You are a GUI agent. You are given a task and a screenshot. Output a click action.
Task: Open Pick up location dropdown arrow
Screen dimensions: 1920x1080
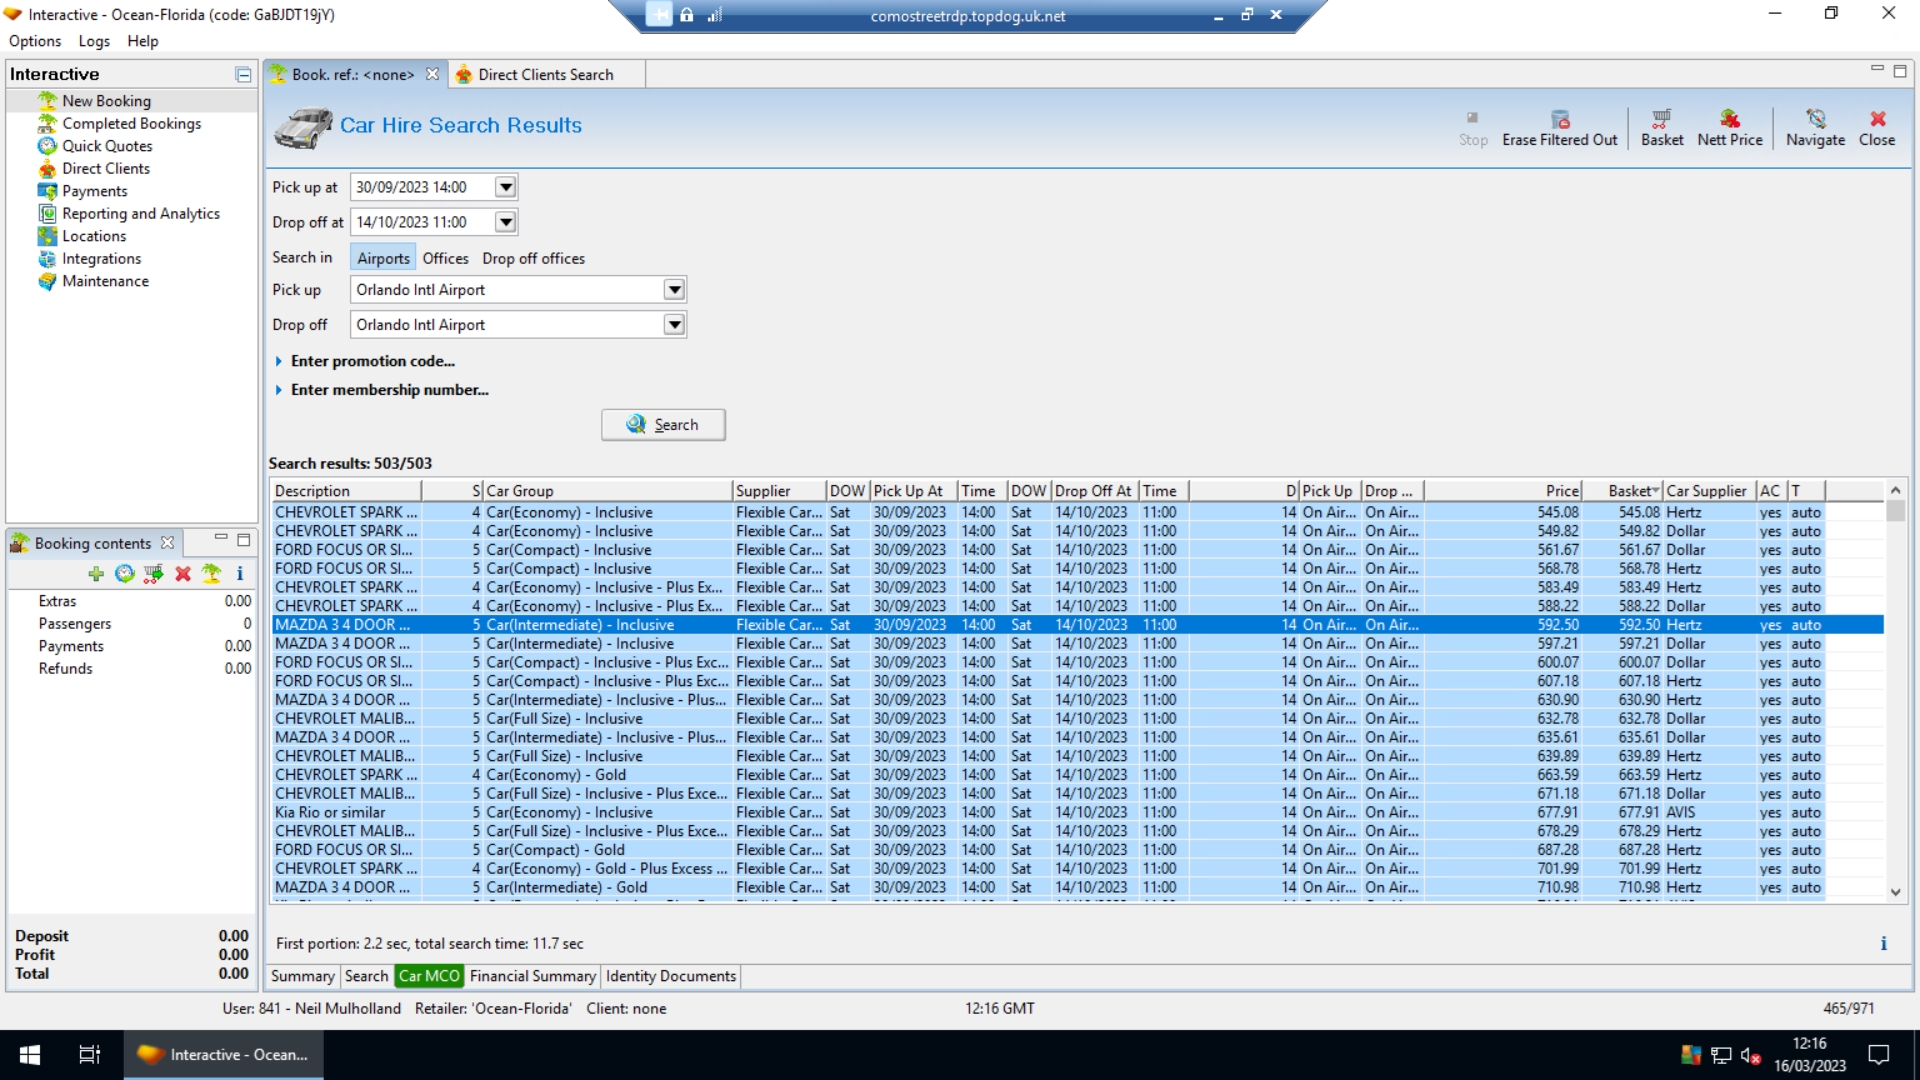tap(675, 290)
